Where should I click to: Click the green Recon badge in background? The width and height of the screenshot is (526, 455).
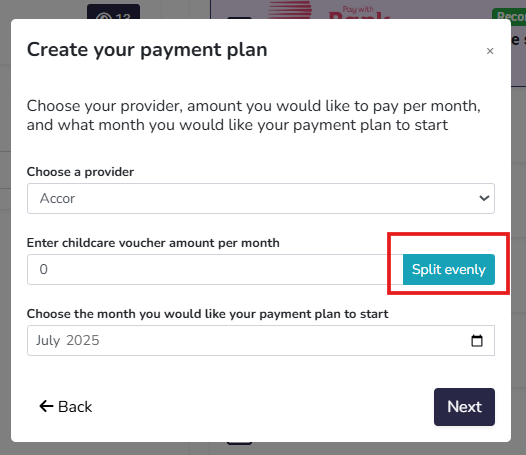pos(509,14)
